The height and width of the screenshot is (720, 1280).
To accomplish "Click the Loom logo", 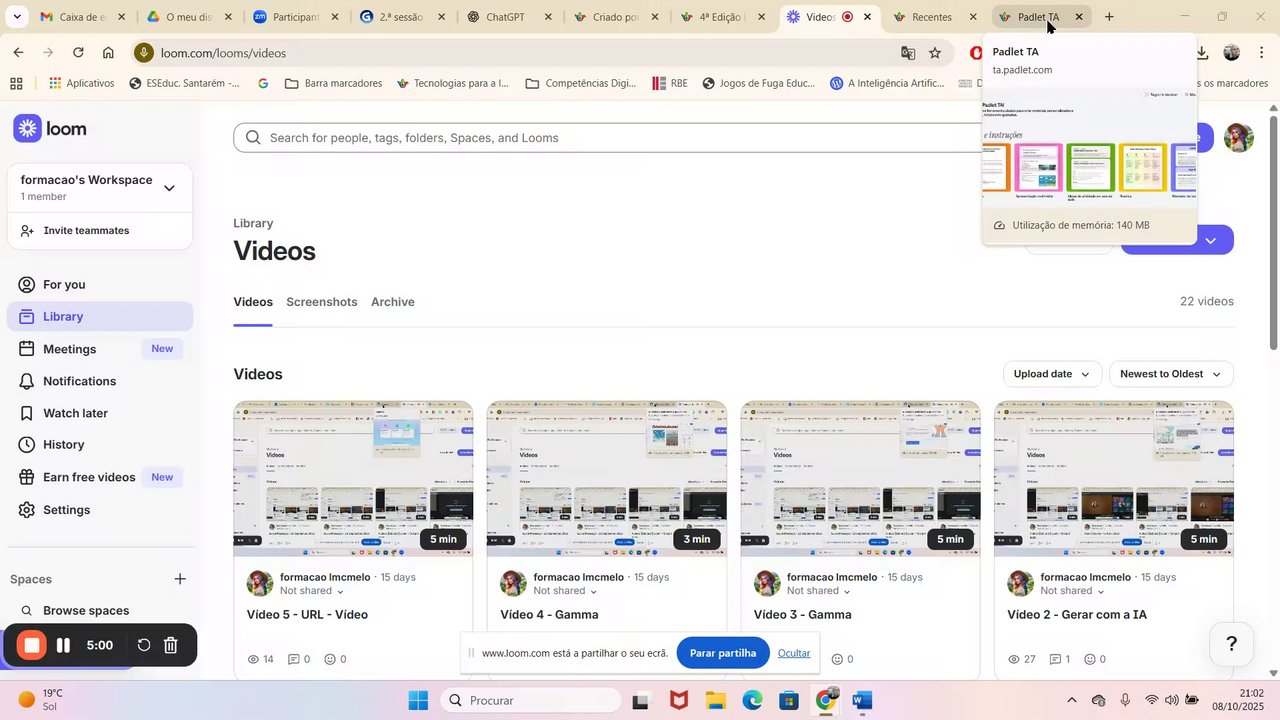I will pos(50,128).
